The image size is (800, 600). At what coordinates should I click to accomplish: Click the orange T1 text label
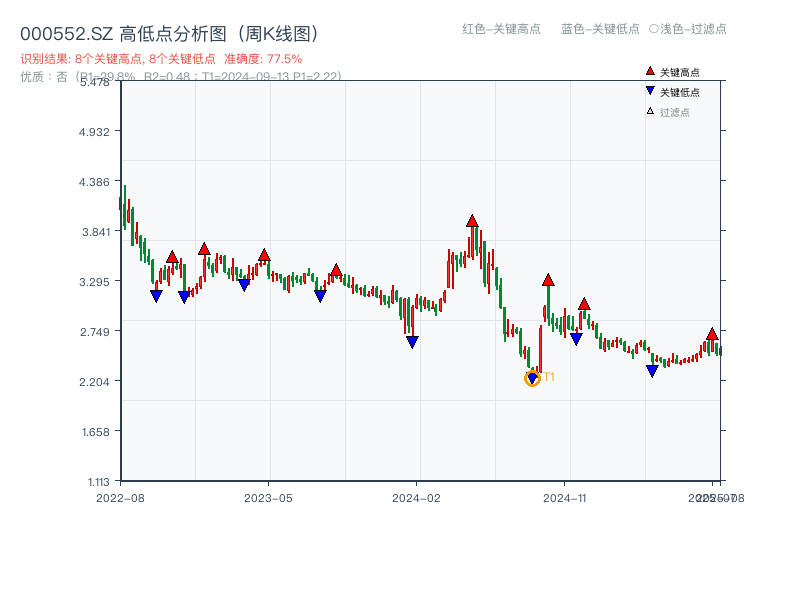pyautogui.click(x=549, y=377)
